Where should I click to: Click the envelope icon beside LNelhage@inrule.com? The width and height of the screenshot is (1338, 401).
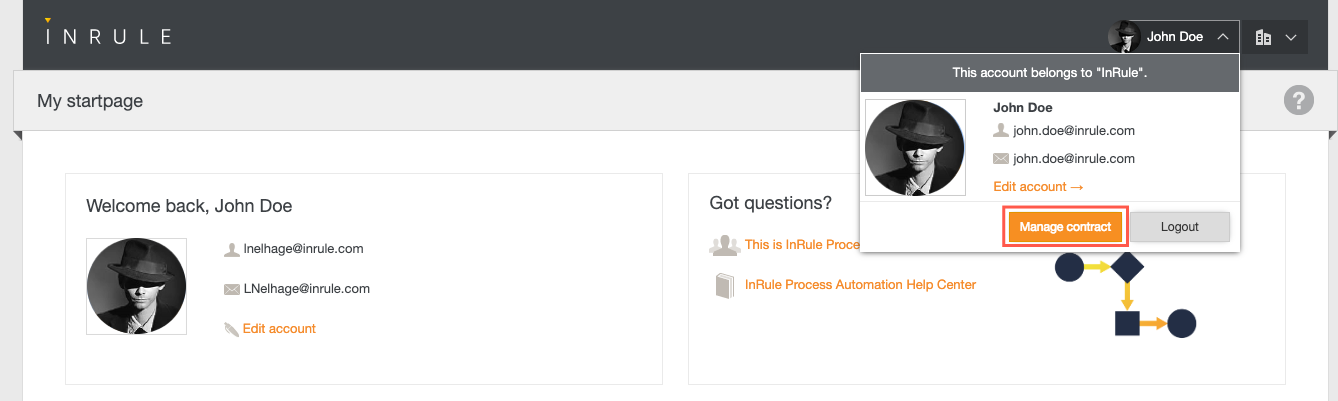coord(232,289)
